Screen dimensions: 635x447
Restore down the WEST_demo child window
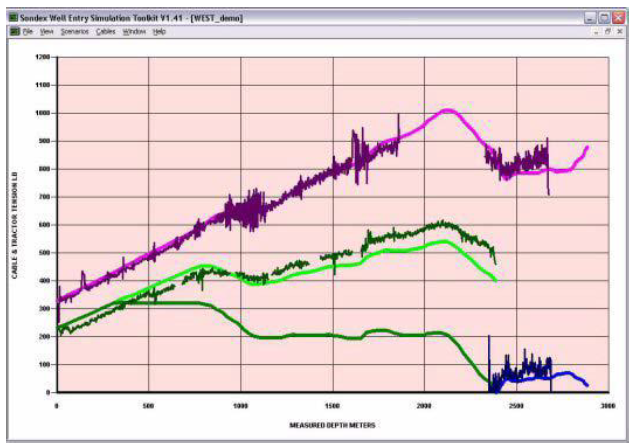(x=608, y=32)
